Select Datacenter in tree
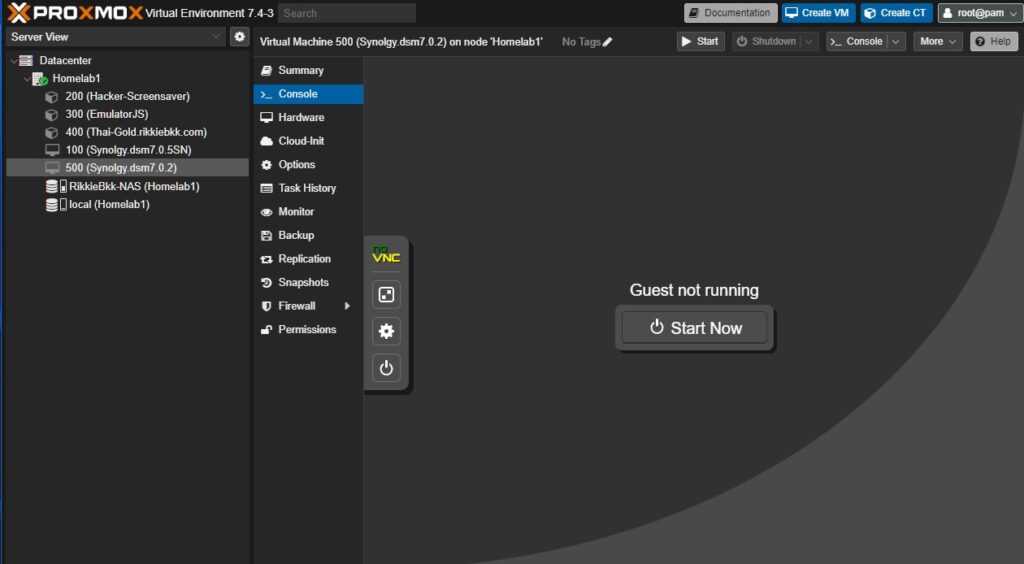 click(127, 60)
